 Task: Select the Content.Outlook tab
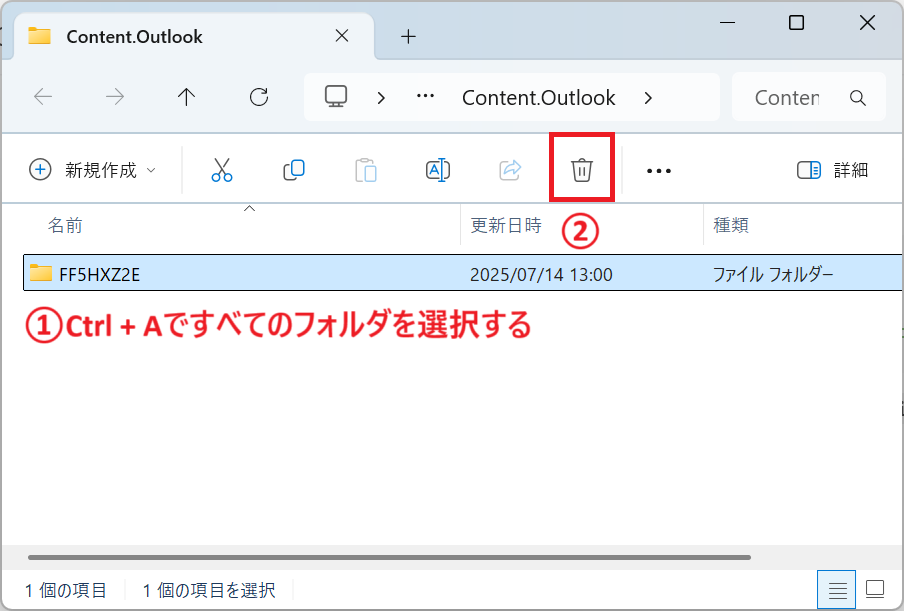[x=193, y=36]
